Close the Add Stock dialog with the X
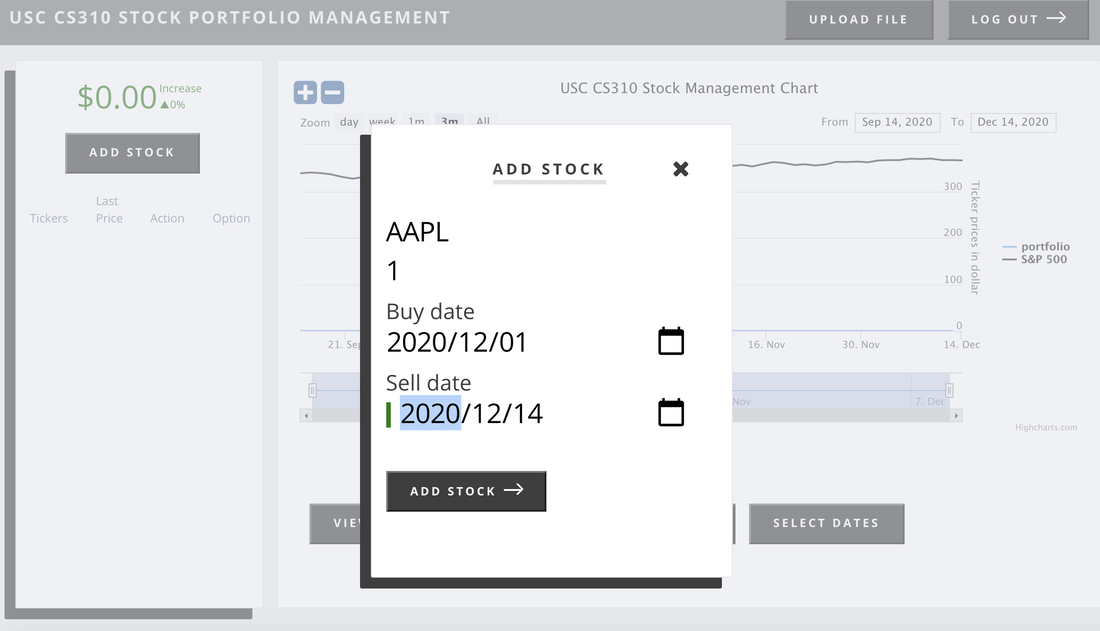This screenshot has width=1100, height=631. tap(681, 169)
